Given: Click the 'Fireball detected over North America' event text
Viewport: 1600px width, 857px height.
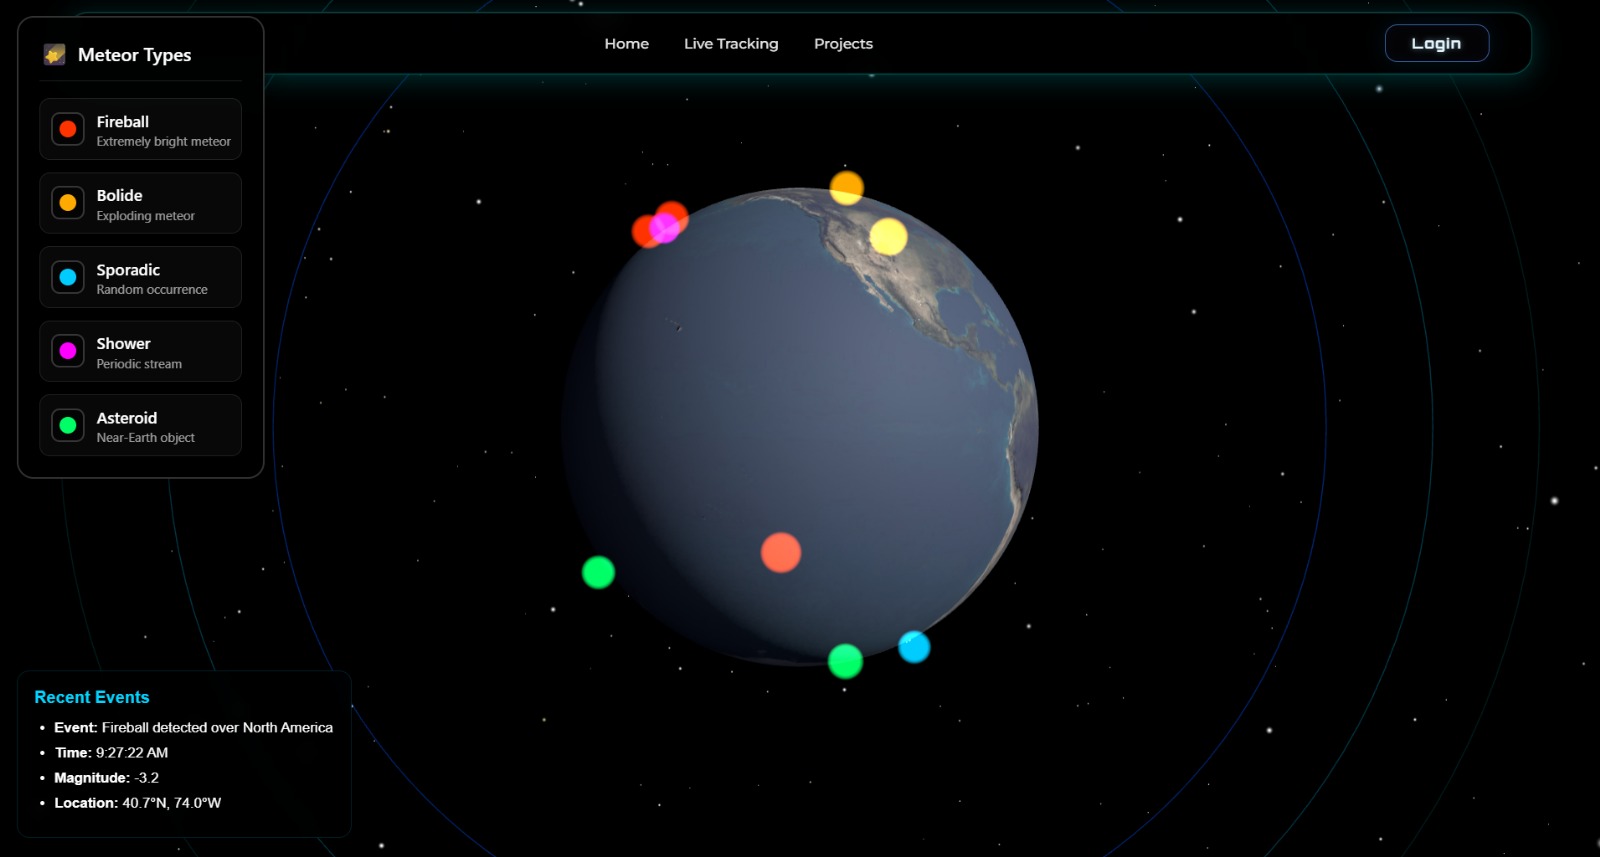Looking at the screenshot, I should [217, 727].
